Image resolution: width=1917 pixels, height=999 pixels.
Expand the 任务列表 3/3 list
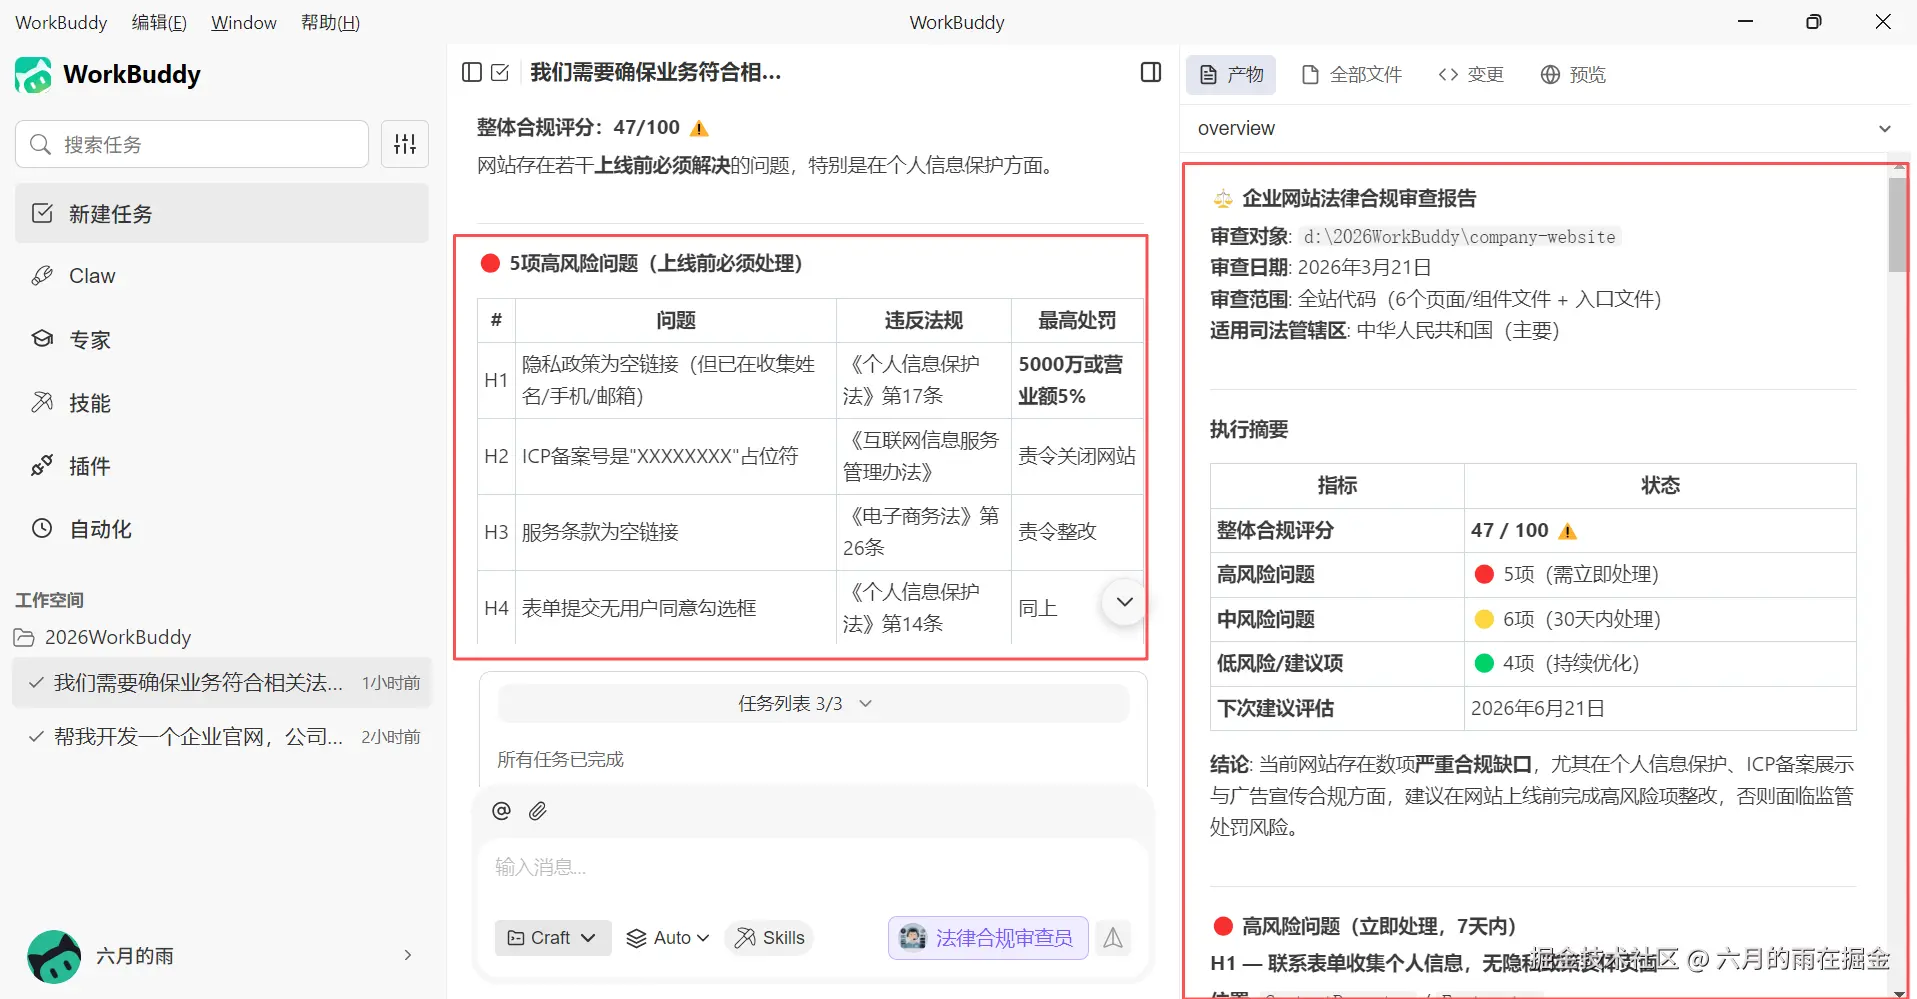tap(813, 704)
